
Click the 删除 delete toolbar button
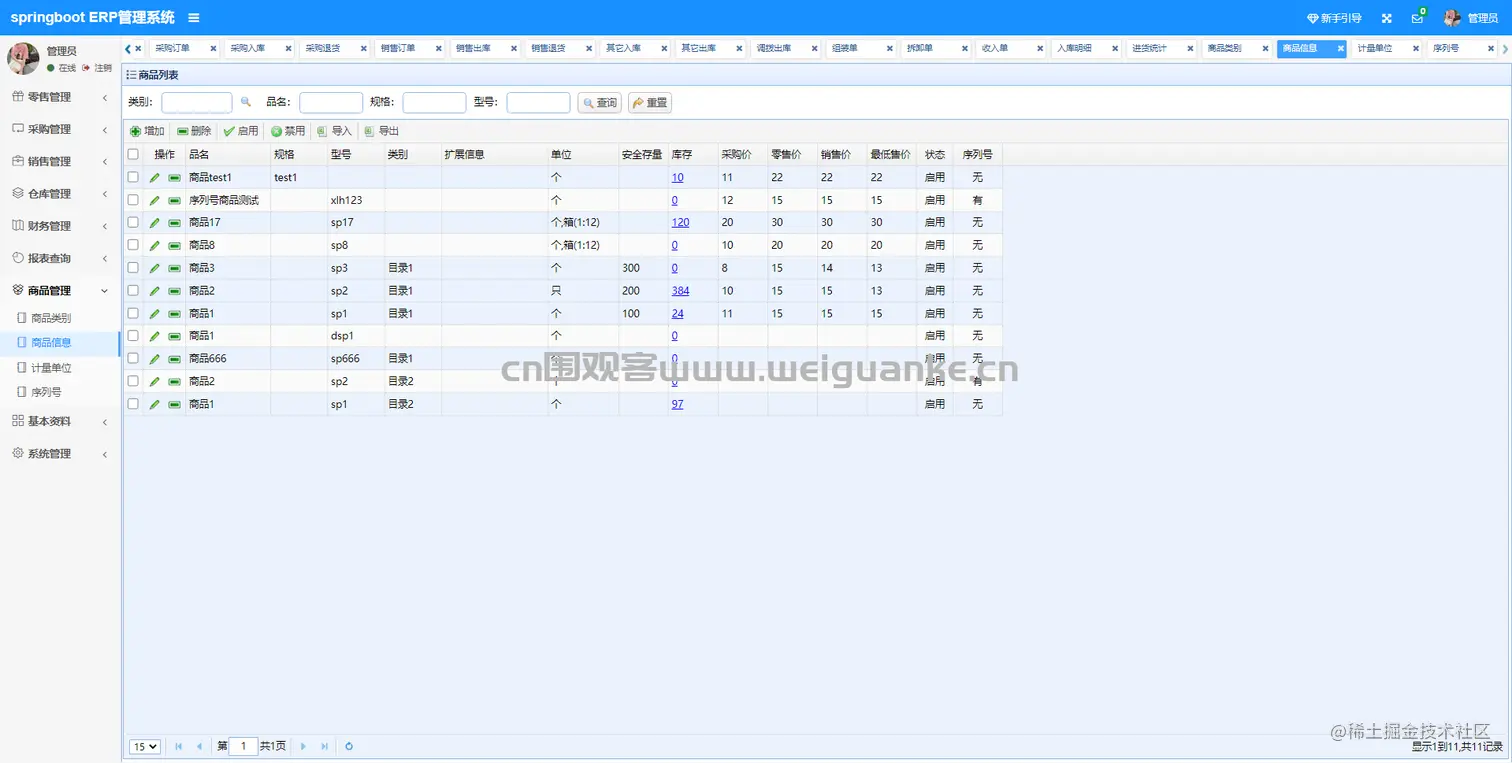[194, 131]
